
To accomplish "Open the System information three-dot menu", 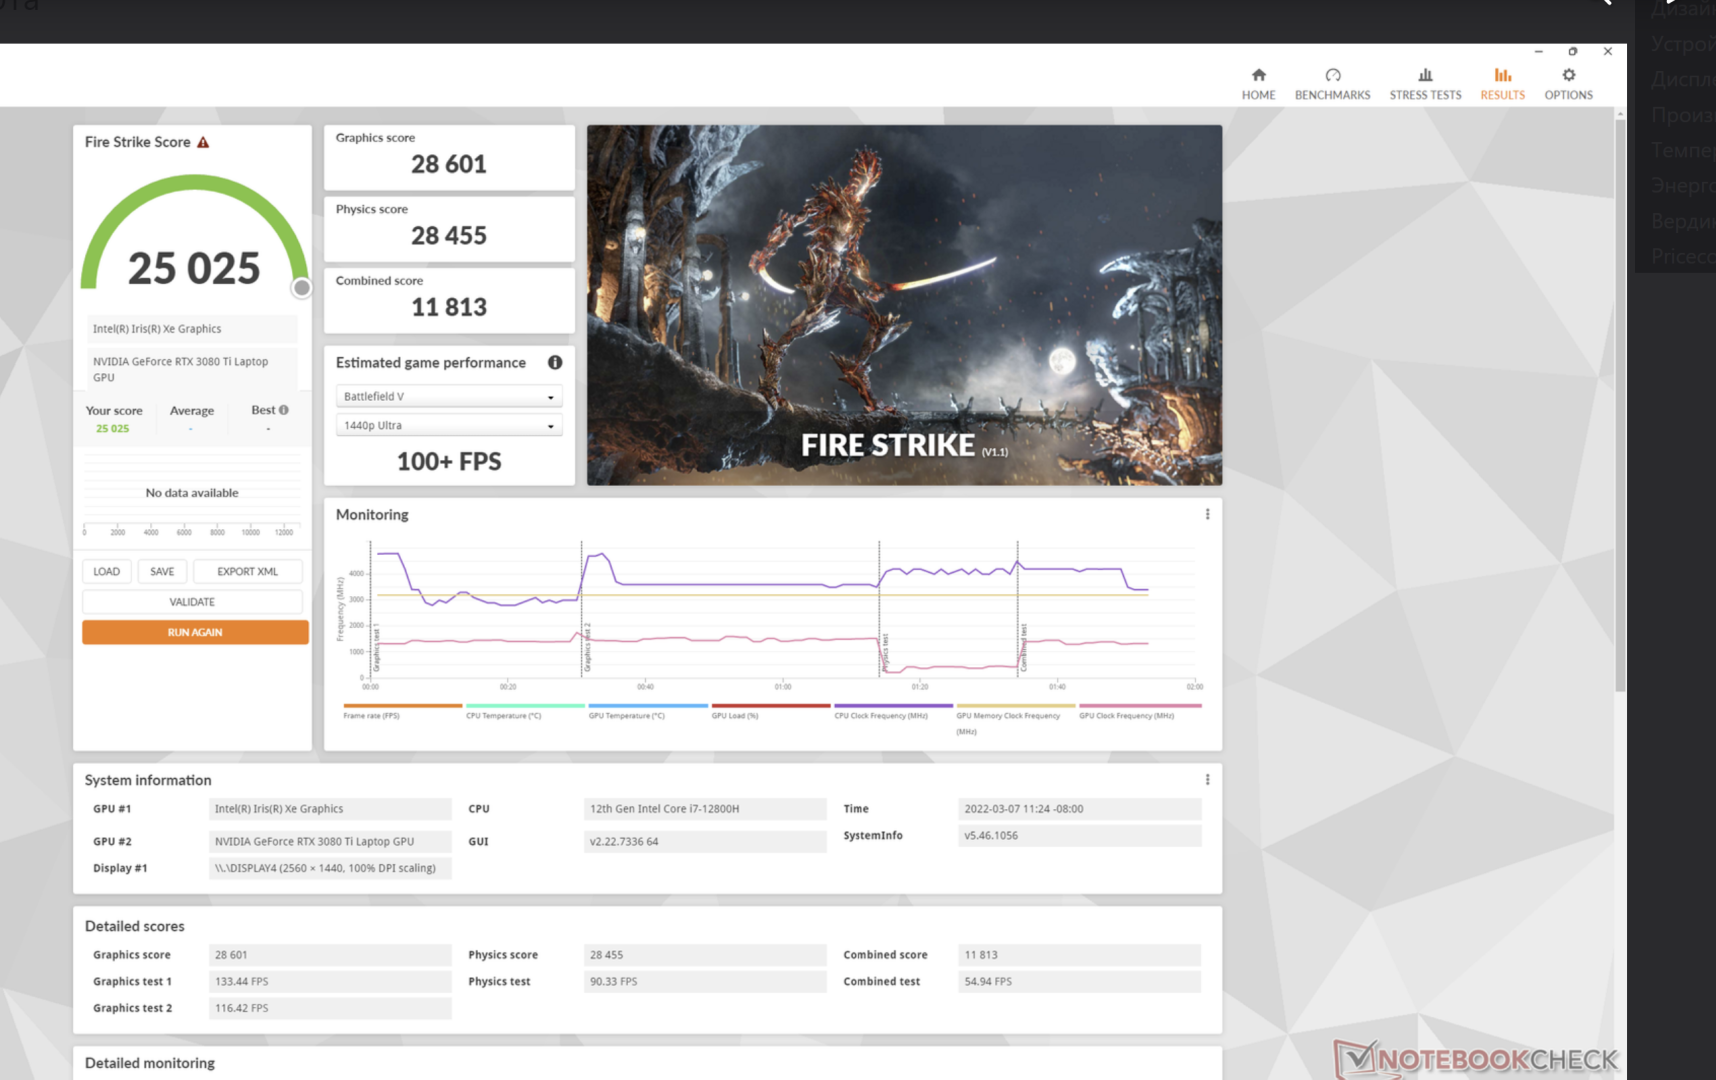I will pos(1207,779).
